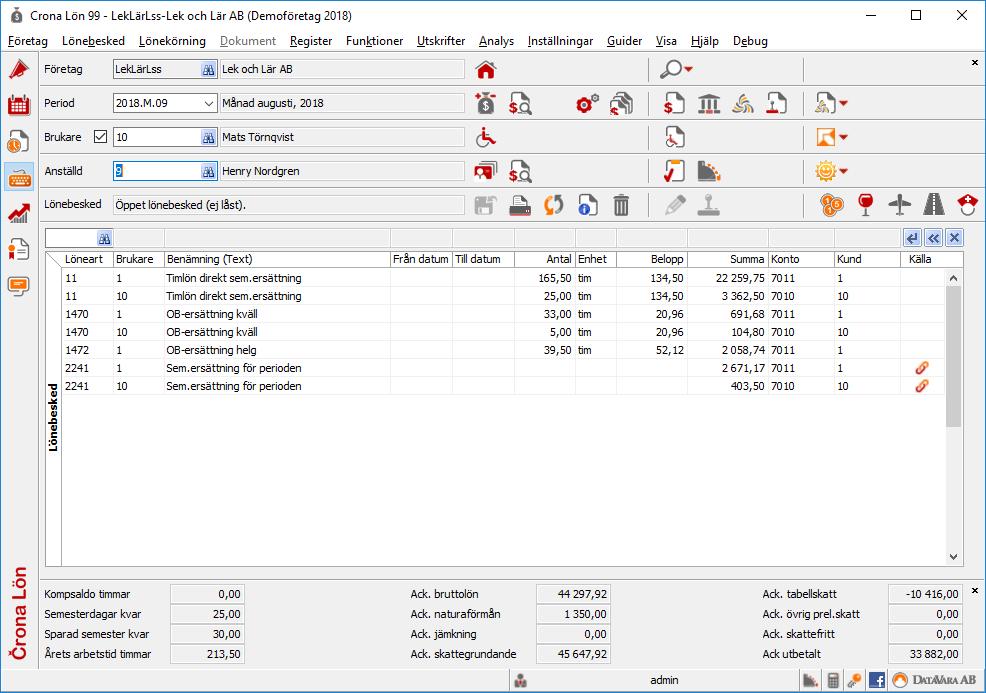Click the orange coins icon
Screen dimensions: 986x693
832,205
